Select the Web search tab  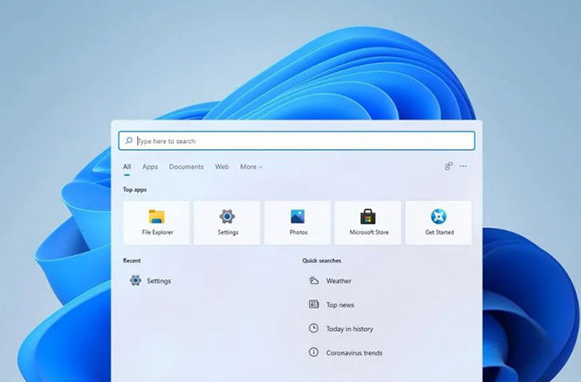pyautogui.click(x=222, y=167)
